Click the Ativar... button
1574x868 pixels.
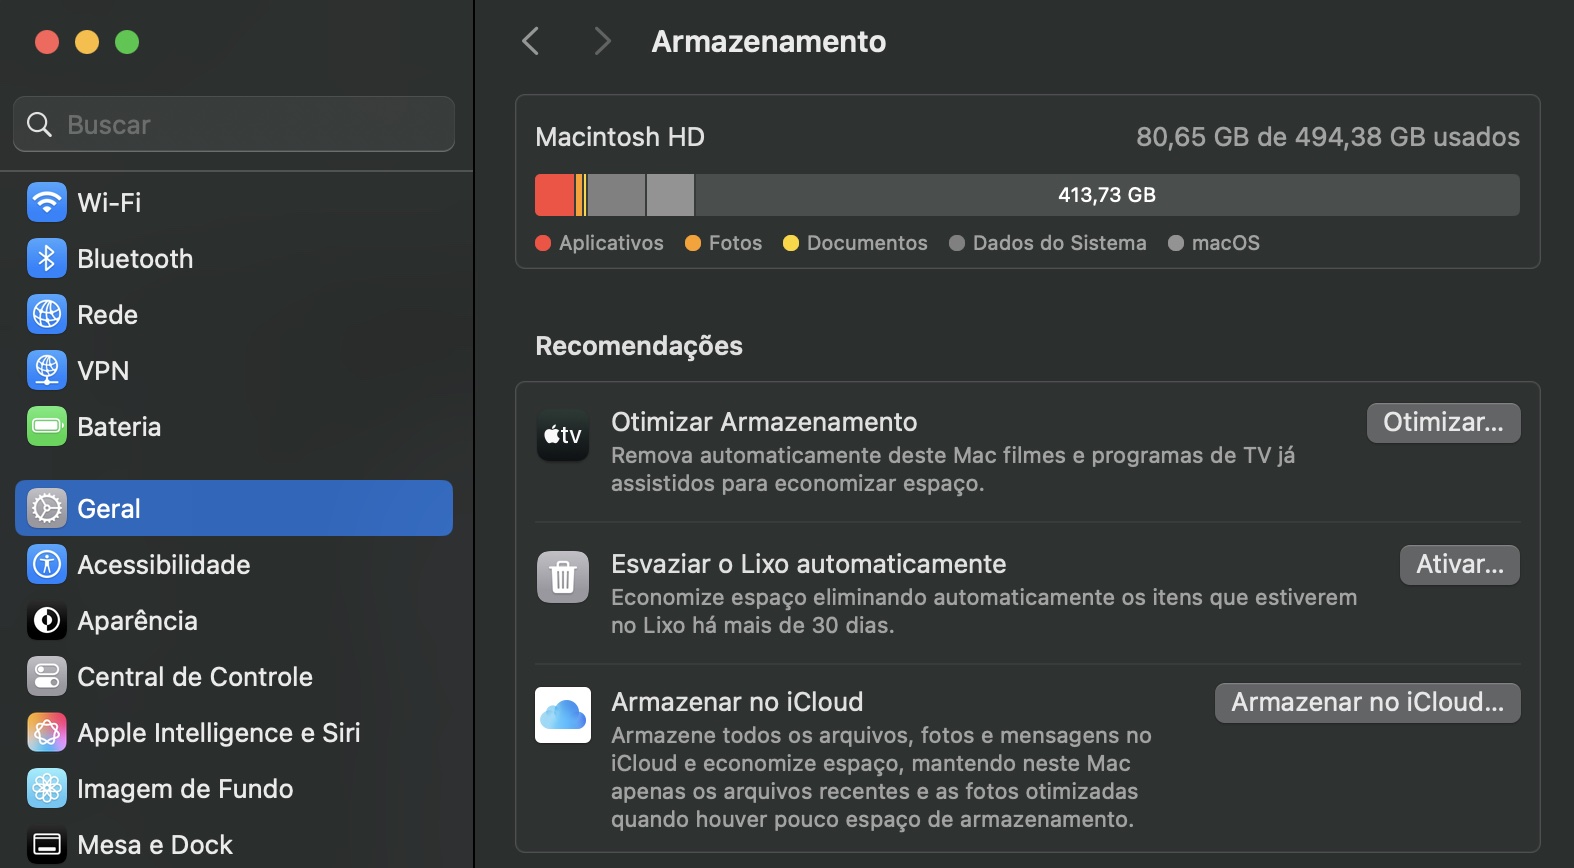1460,564
